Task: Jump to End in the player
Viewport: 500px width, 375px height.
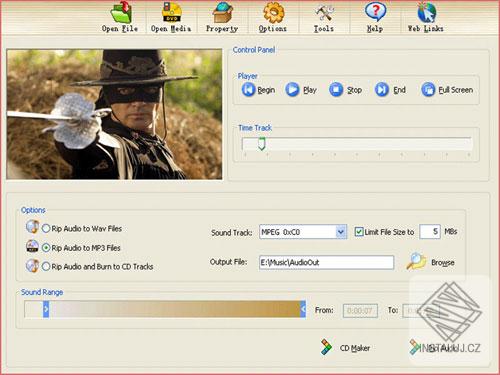Action: pos(382,90)
